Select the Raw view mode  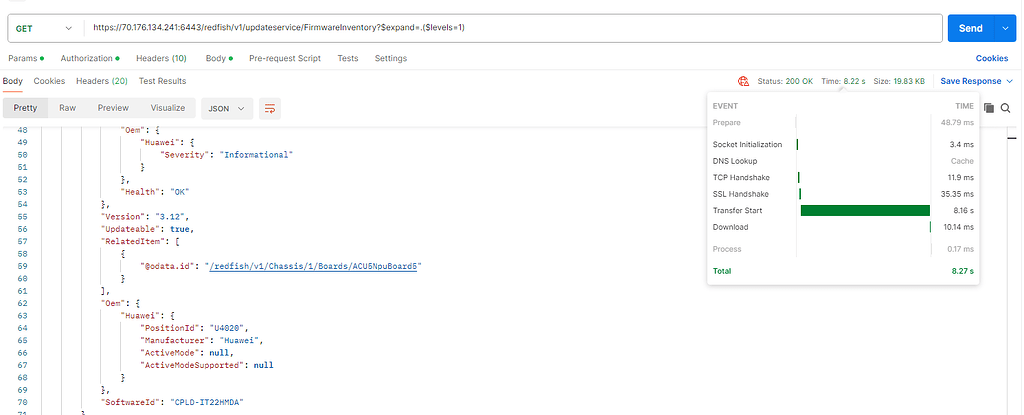tap(67, 108)
